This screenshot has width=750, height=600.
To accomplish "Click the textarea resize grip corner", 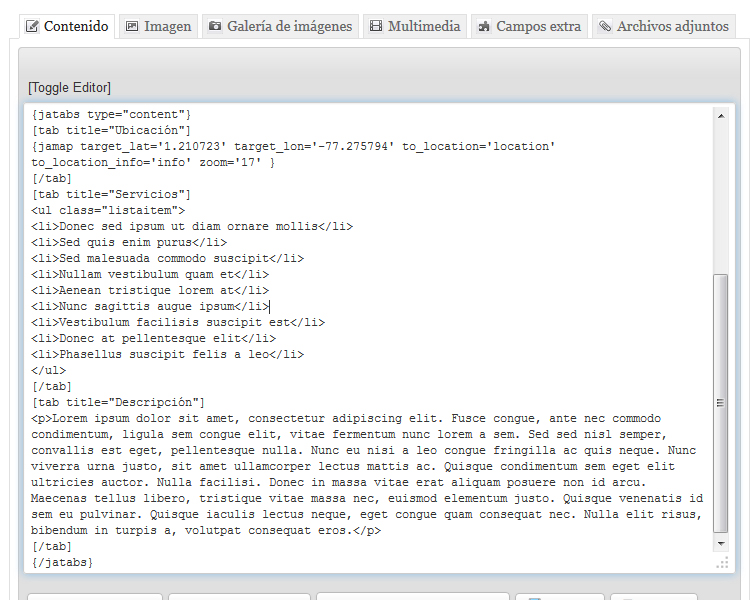I will coord(722,563).
